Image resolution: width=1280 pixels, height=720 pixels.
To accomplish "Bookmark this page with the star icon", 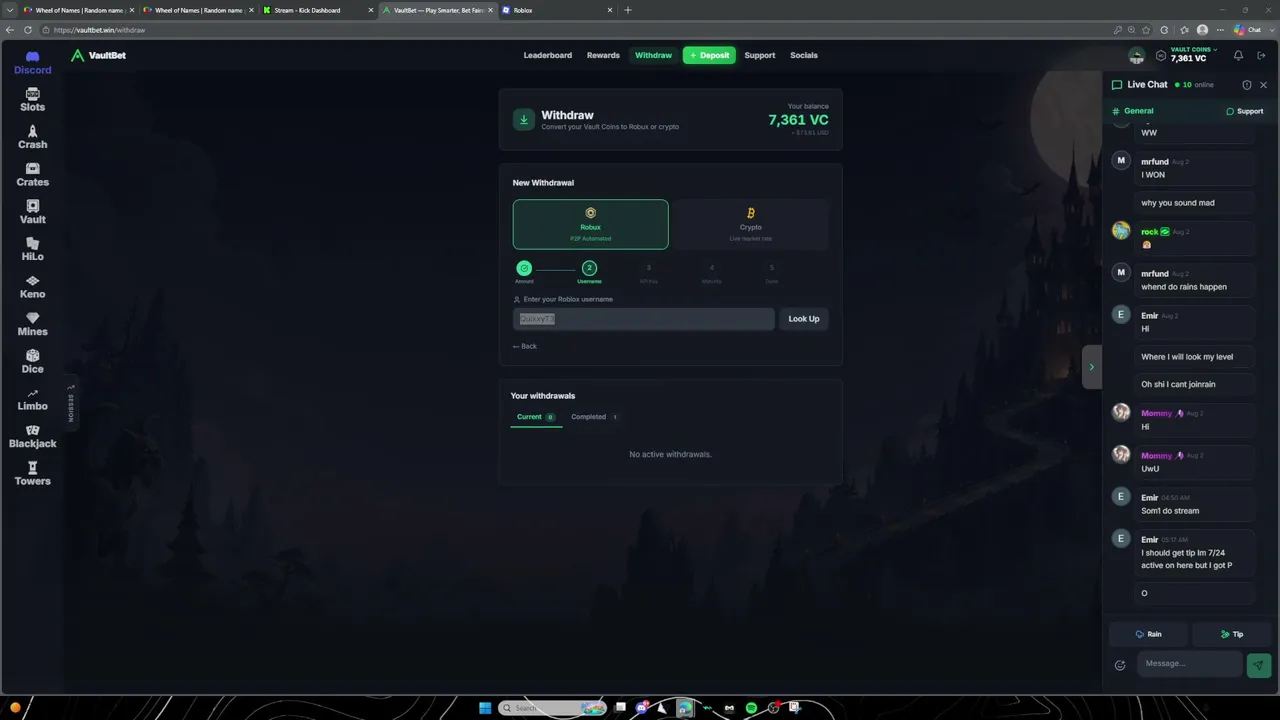I will (x=1146, y=30).
